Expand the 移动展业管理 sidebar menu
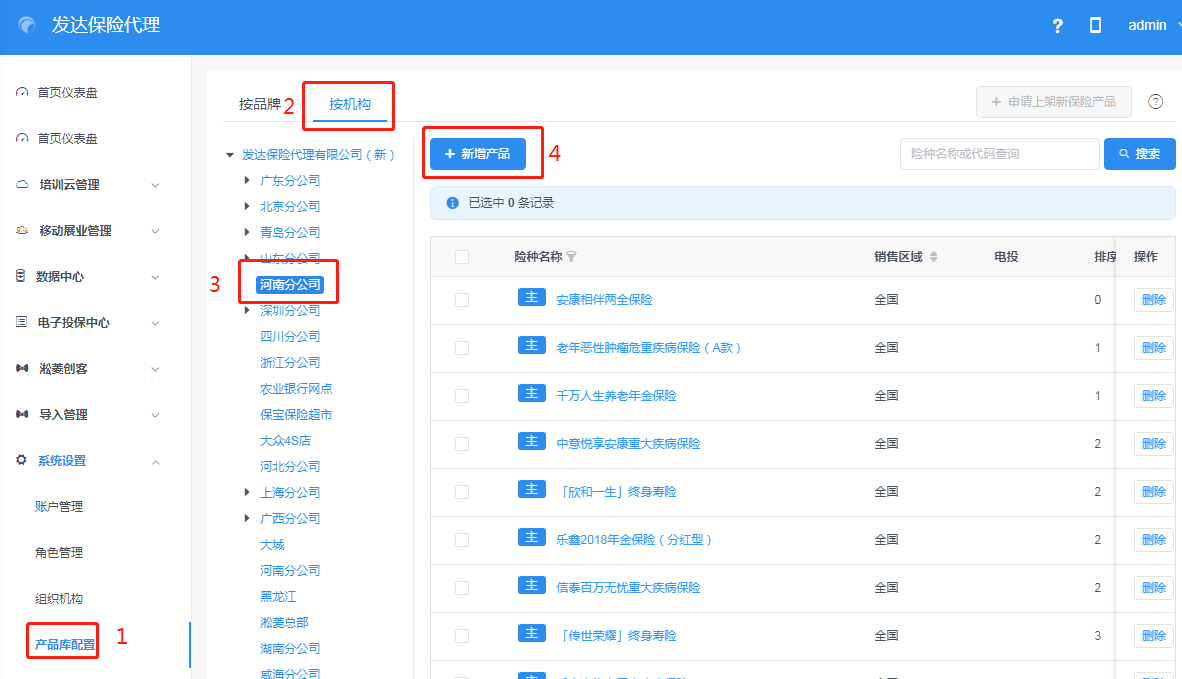Screen dimensions: 1182x679 click(x=155, y=231)
